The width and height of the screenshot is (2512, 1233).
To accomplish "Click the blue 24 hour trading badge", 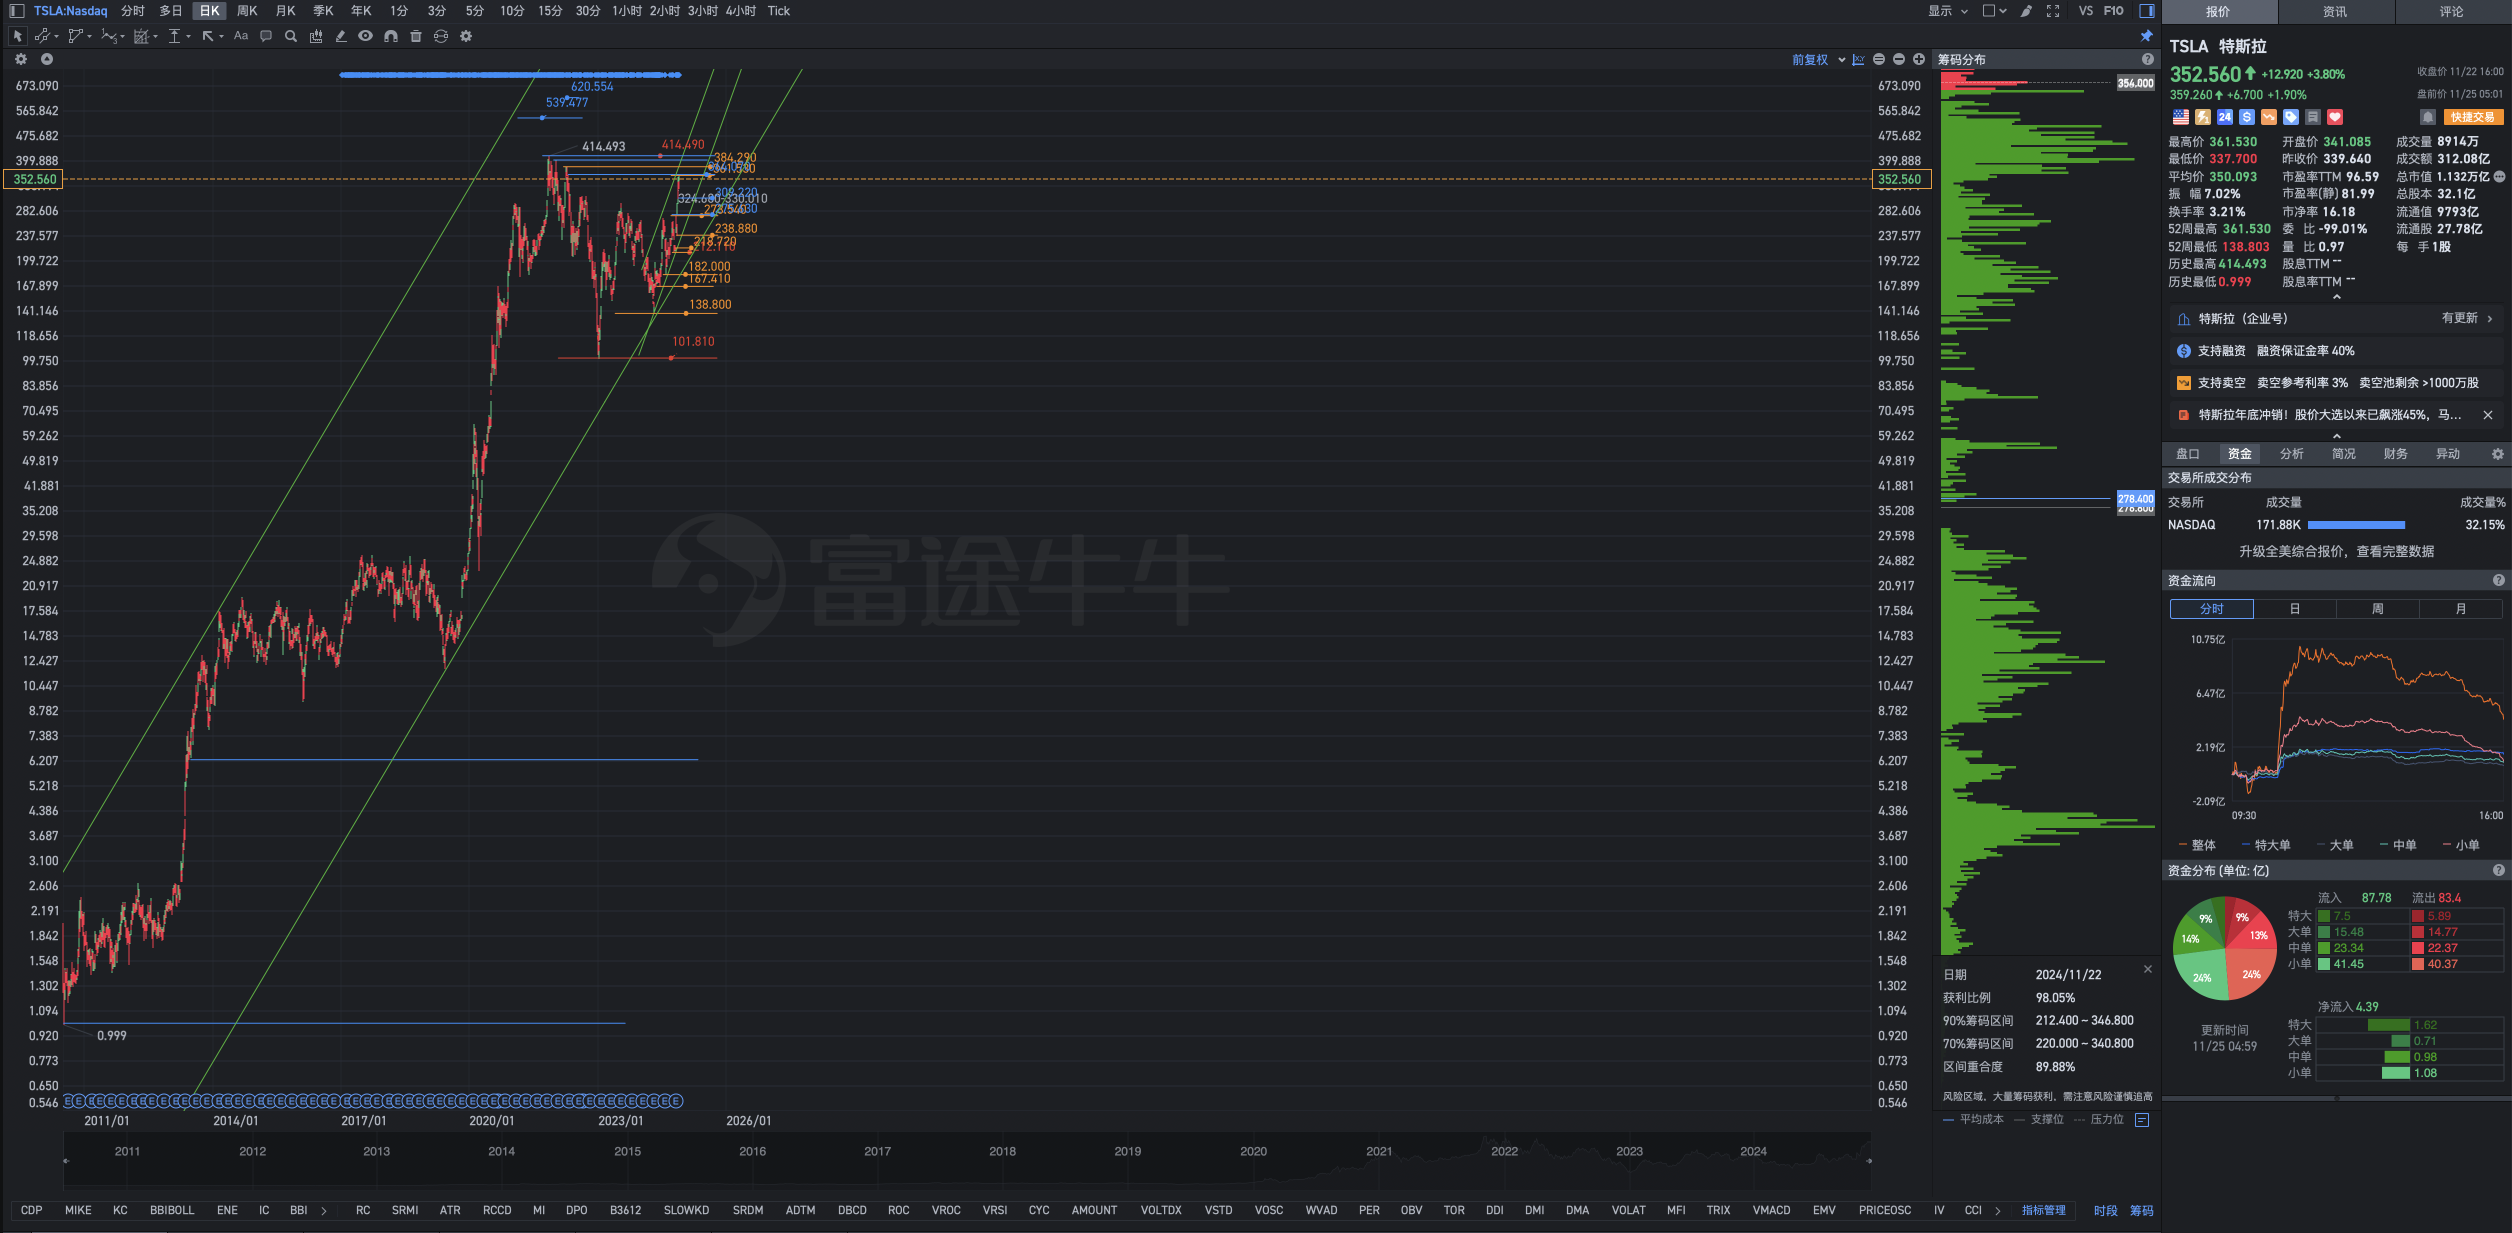I will pyautogui.click(x=2225, y=117).
